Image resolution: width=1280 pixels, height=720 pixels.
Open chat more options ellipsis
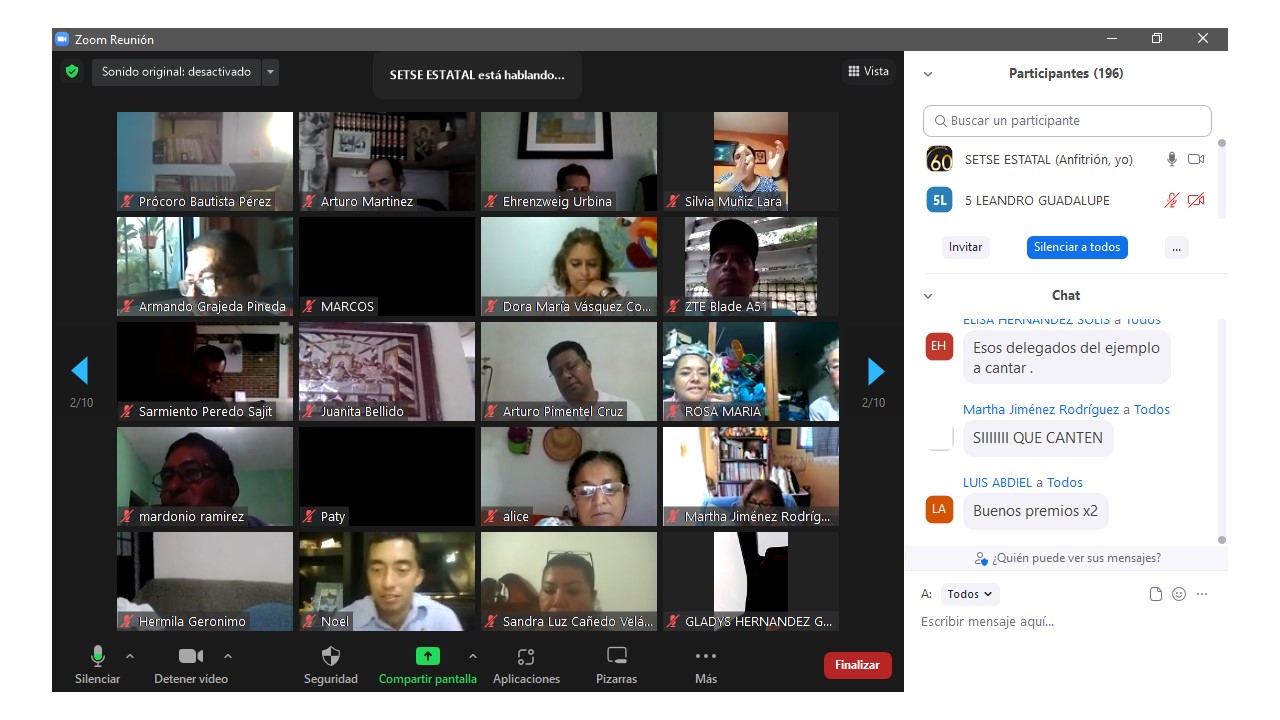coord(1202,594)
